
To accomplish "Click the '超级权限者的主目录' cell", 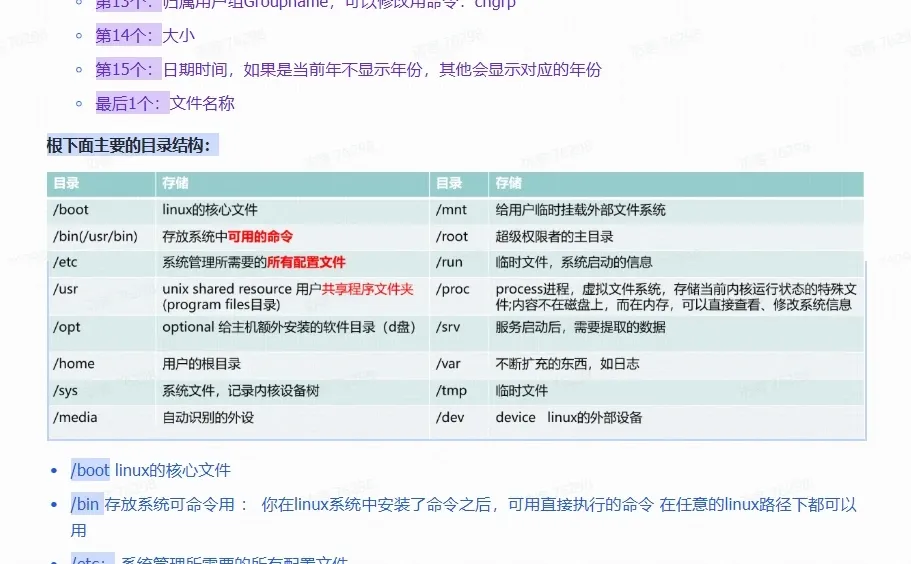I will [676, 236].
